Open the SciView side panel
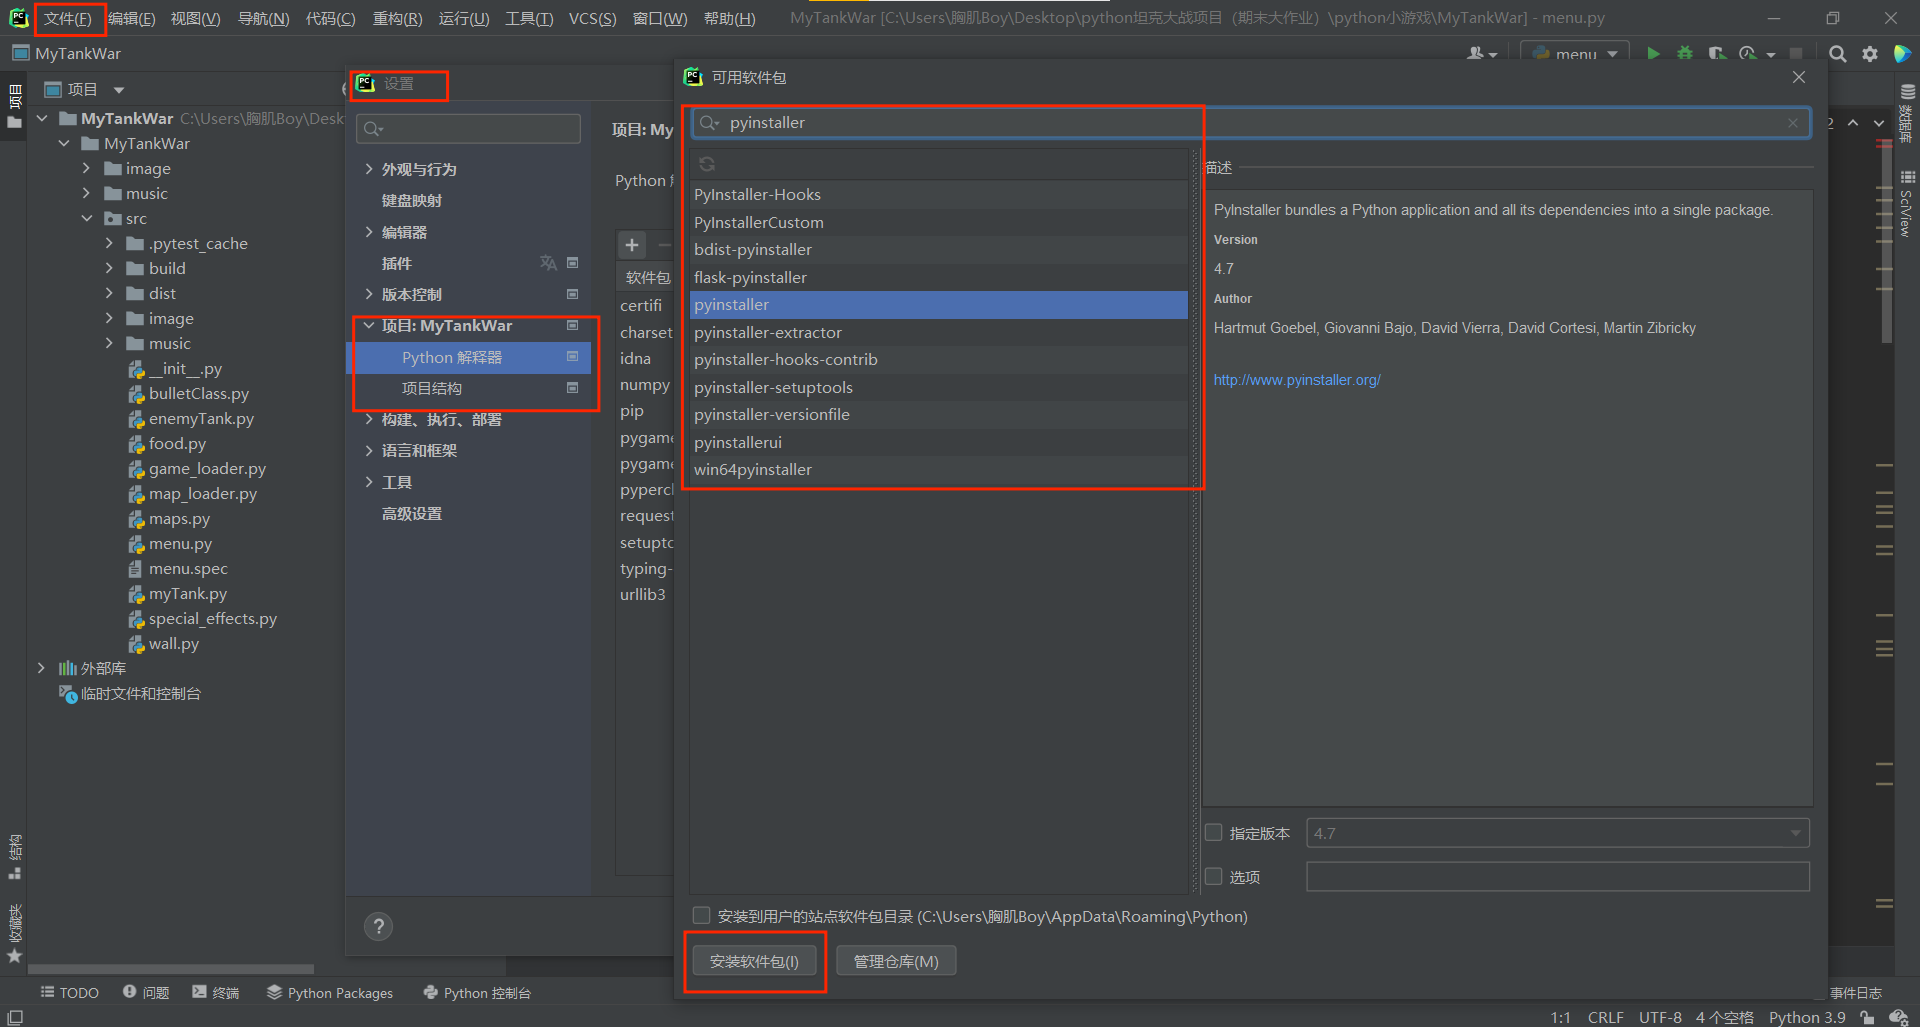The height and width of the screenshot is (1027, 1920). click(1907, 204)
